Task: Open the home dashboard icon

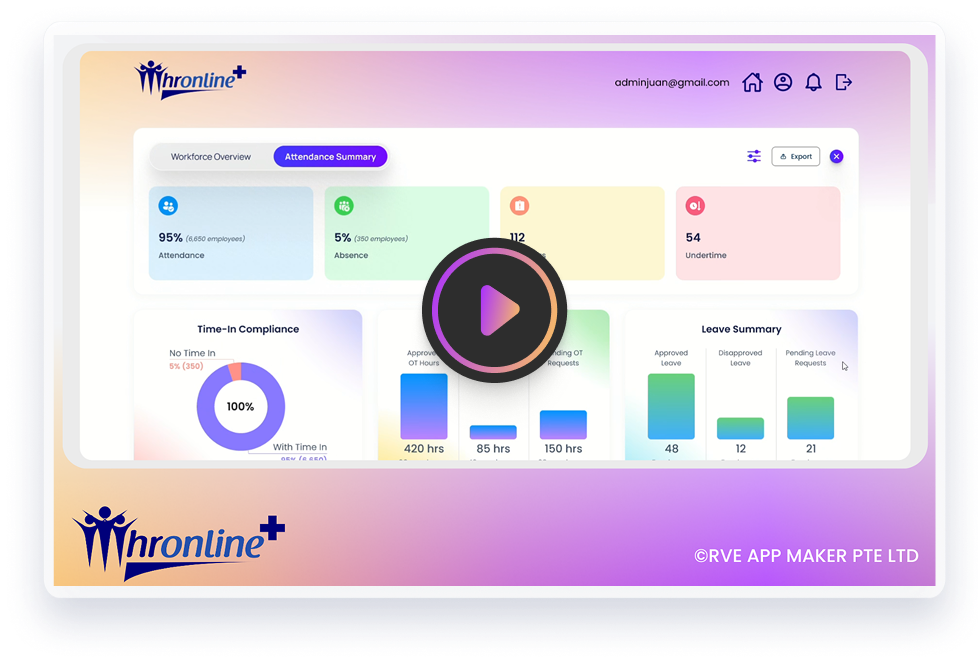Action: (753, 82)
